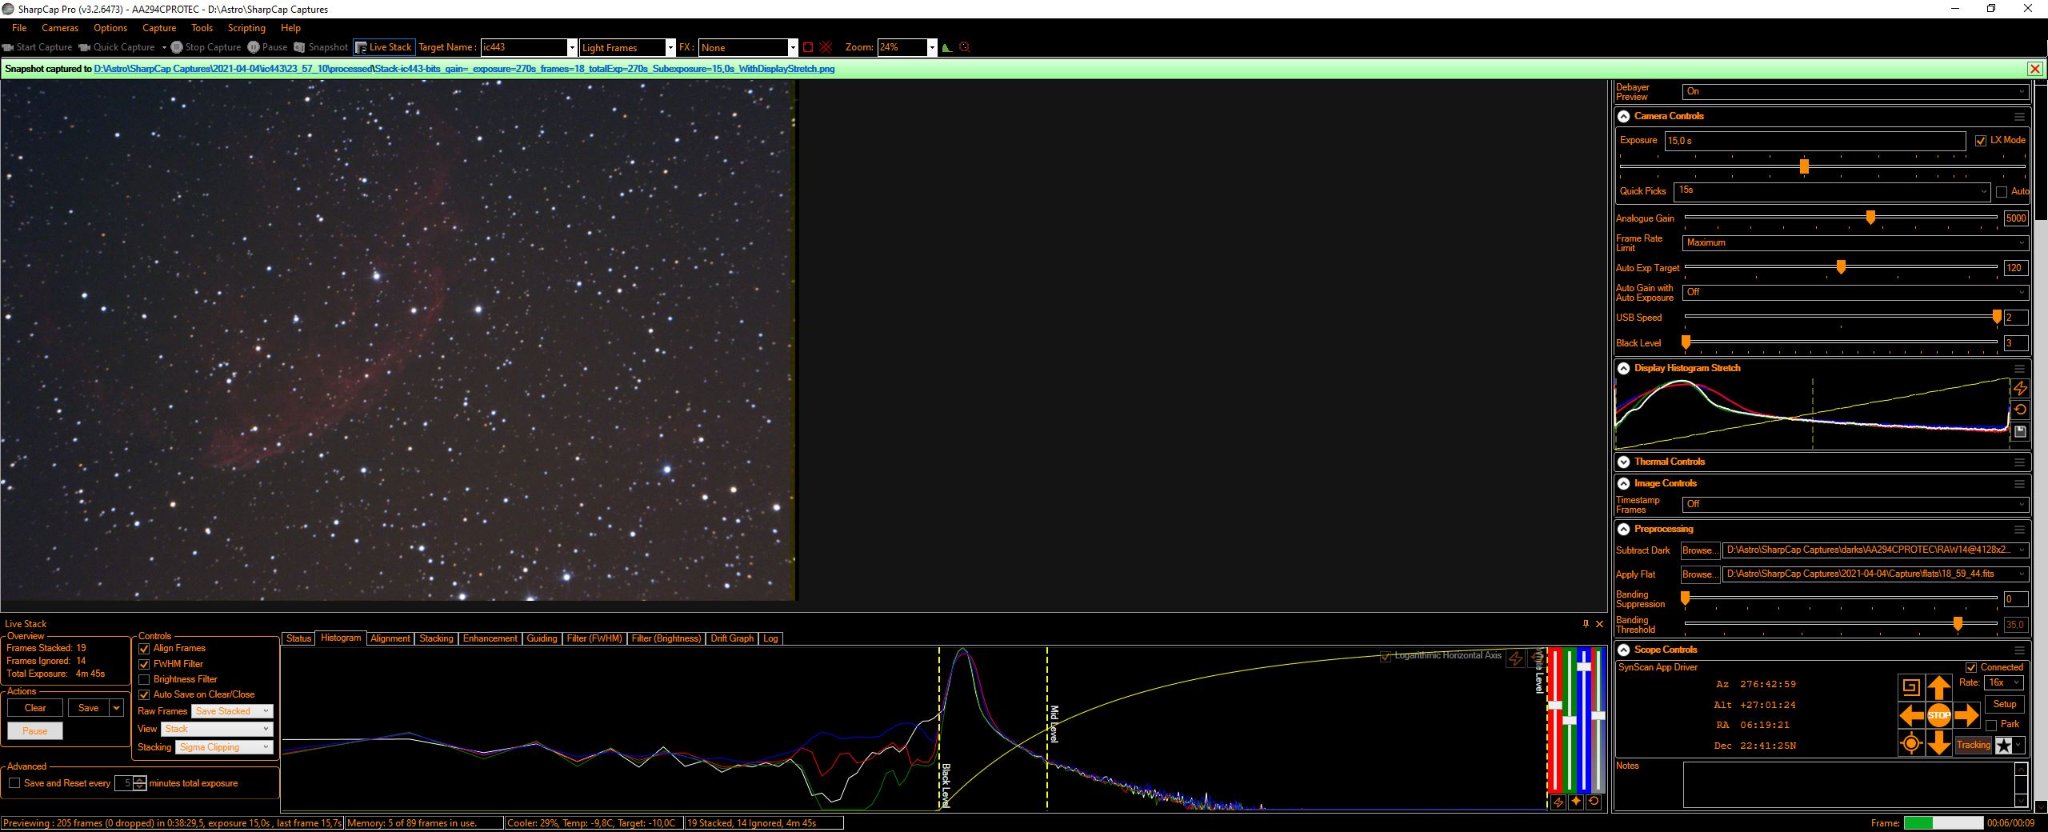Save the Display Histogram Stretch settings
The height and width of the screenshot is (832, 2048).
pos(2020,432)
